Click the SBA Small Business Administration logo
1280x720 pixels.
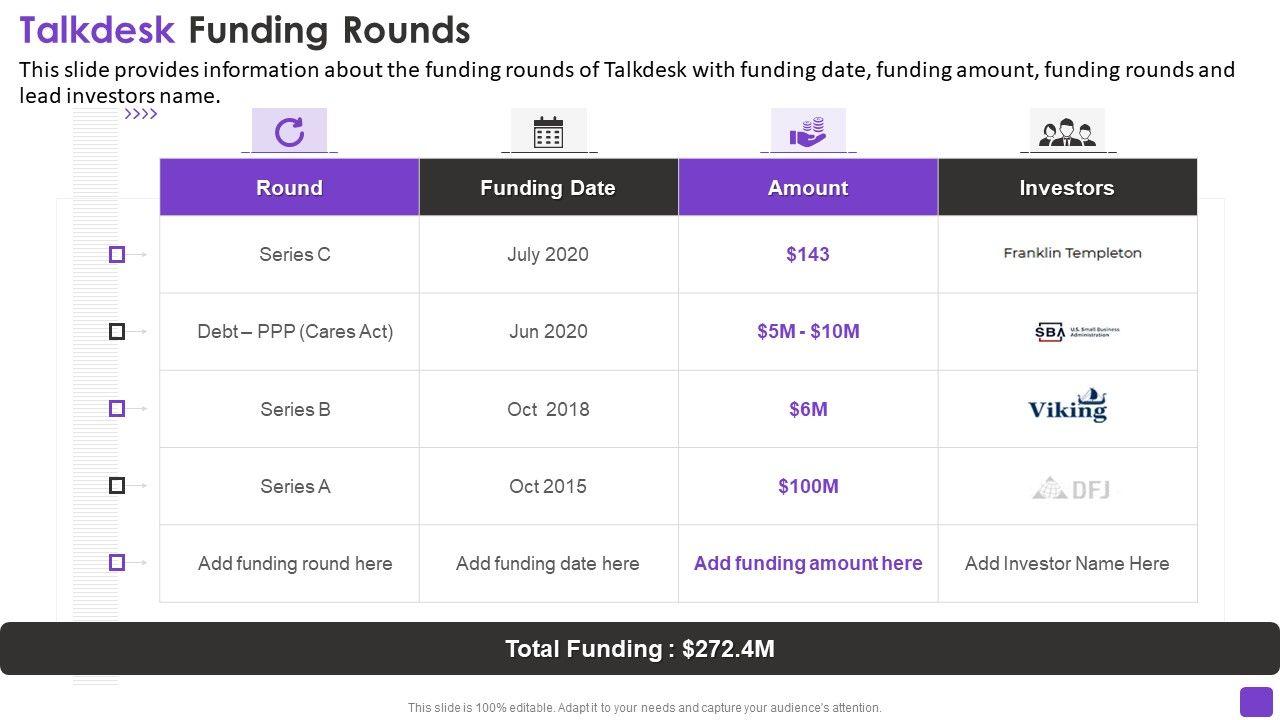[1076, 332]
